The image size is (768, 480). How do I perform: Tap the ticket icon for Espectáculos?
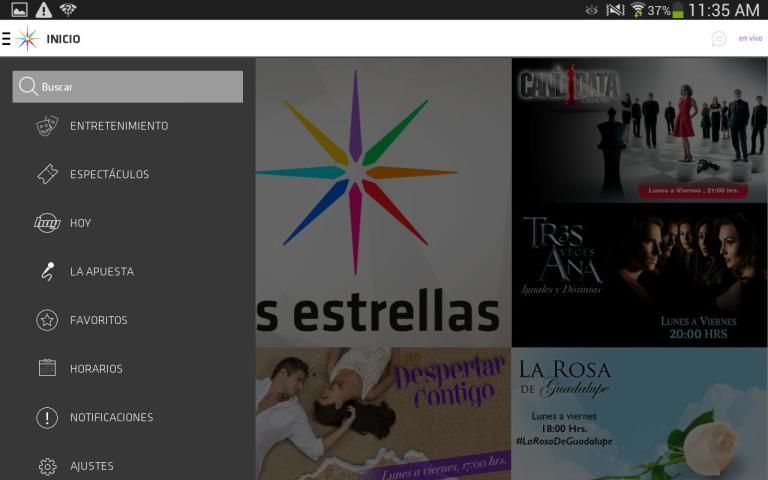pos(47,174)
